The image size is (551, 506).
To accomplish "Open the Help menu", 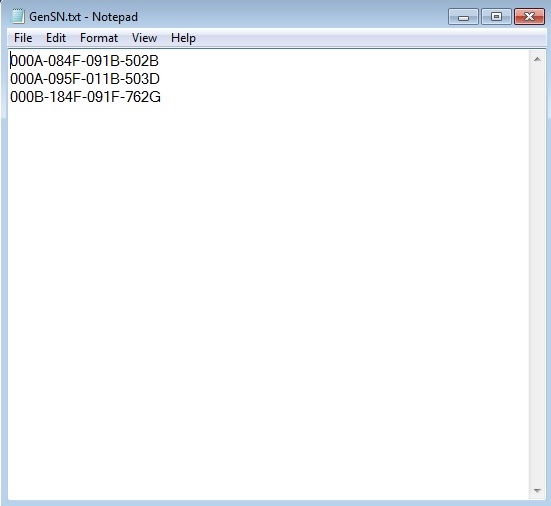I will [x=183, y=38].
